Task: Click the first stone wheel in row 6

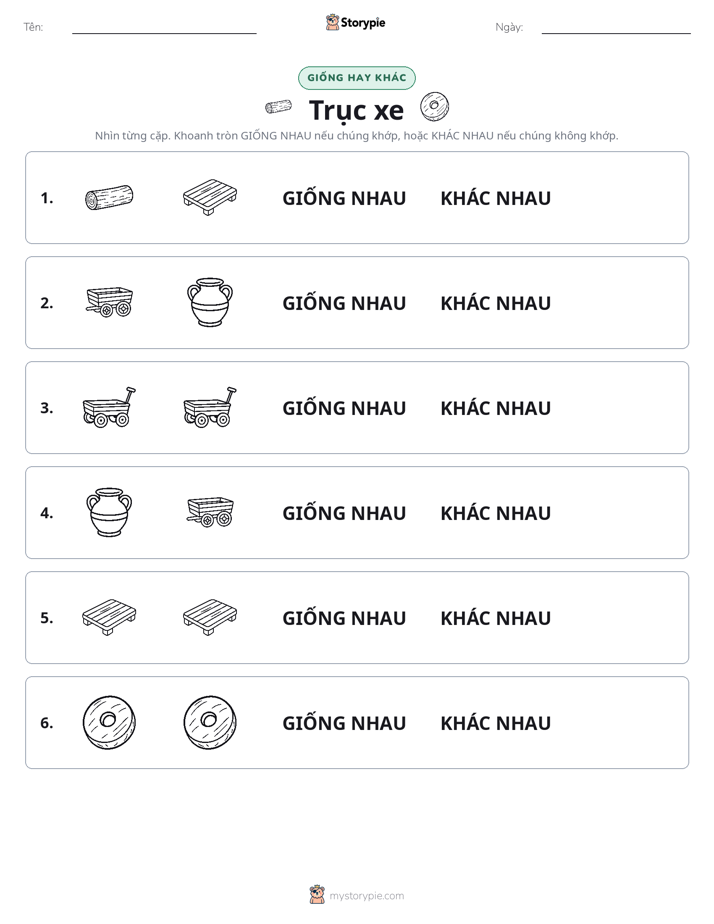Action: pos(109,722)
